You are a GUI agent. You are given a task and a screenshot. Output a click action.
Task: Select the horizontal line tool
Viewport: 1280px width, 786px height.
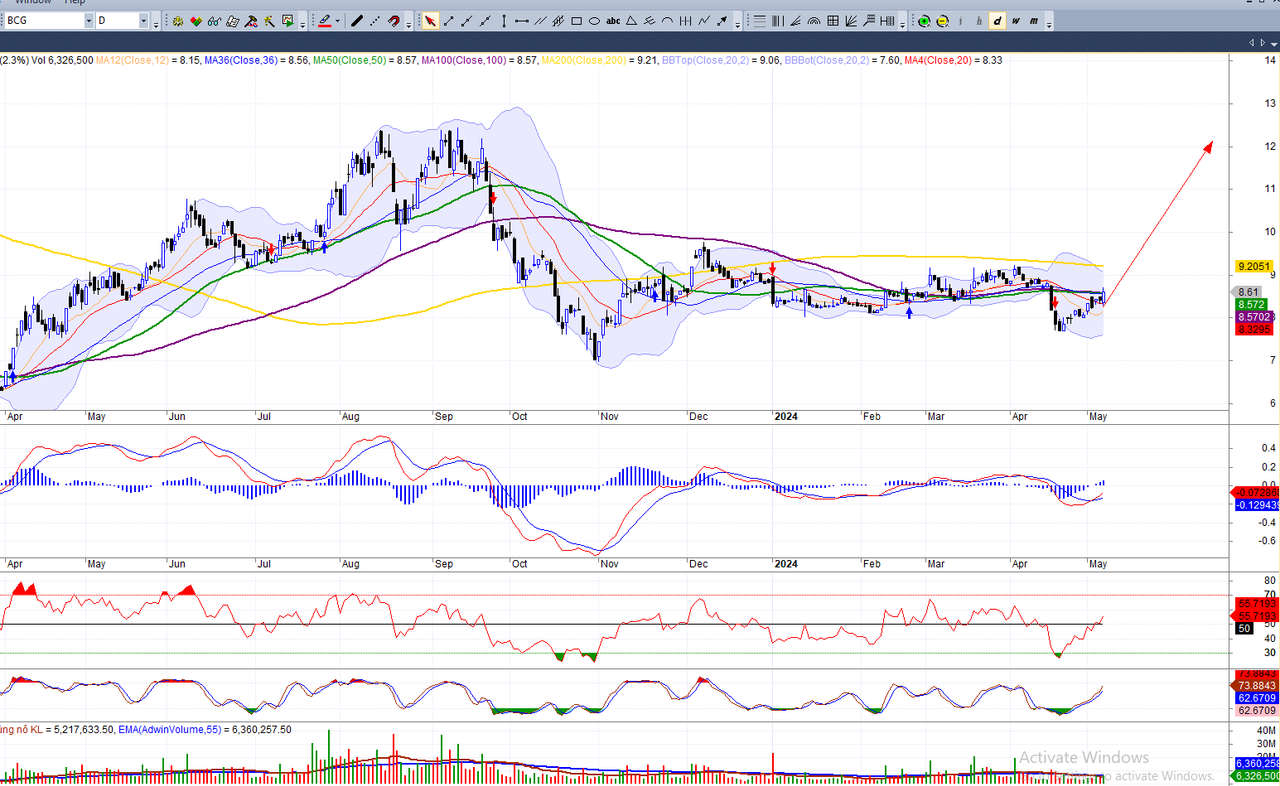point(521,21)
